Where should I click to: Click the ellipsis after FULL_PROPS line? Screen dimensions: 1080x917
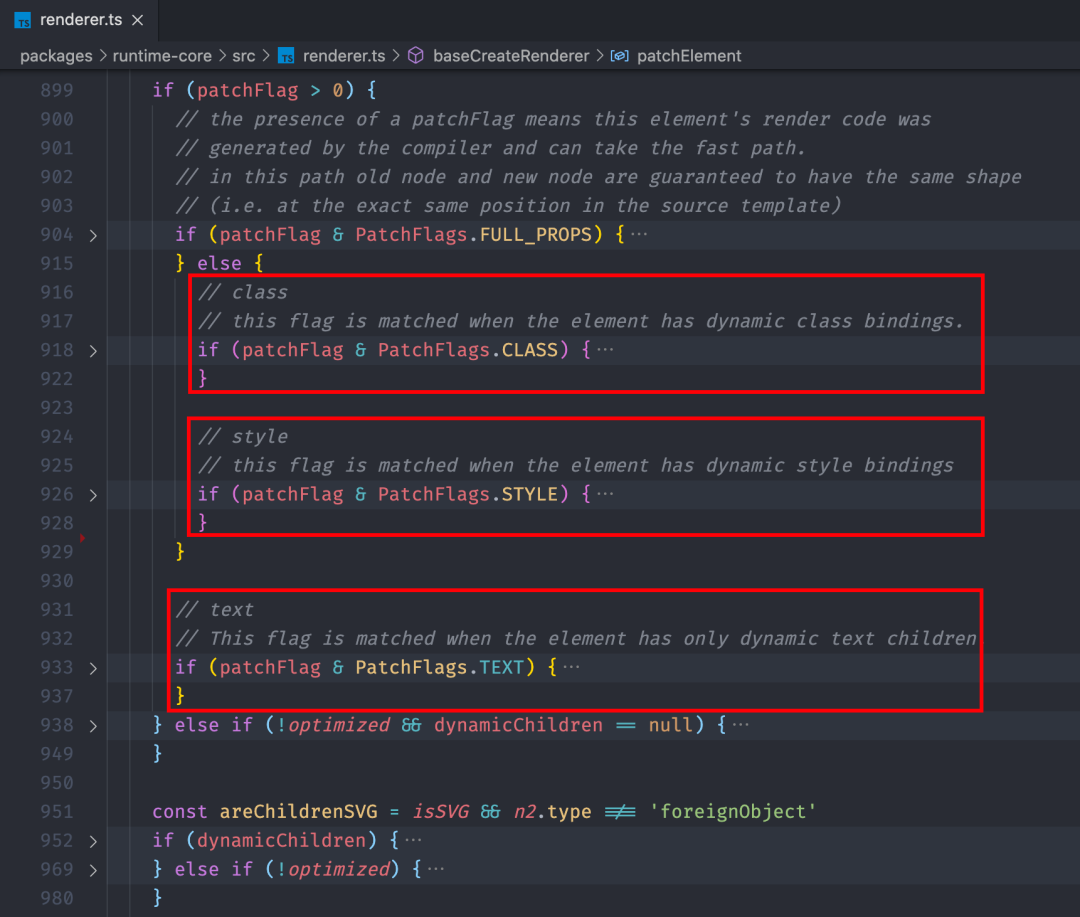pos(639,235)
